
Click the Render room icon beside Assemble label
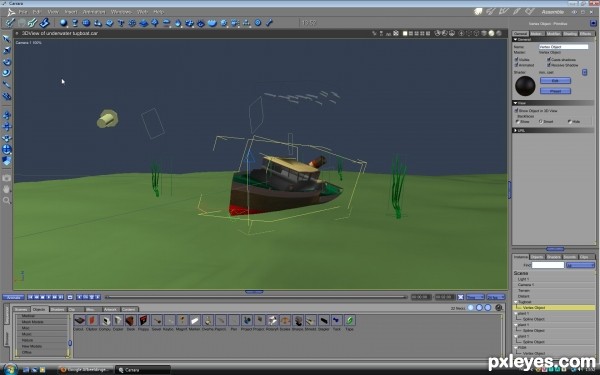coord(530,12)
